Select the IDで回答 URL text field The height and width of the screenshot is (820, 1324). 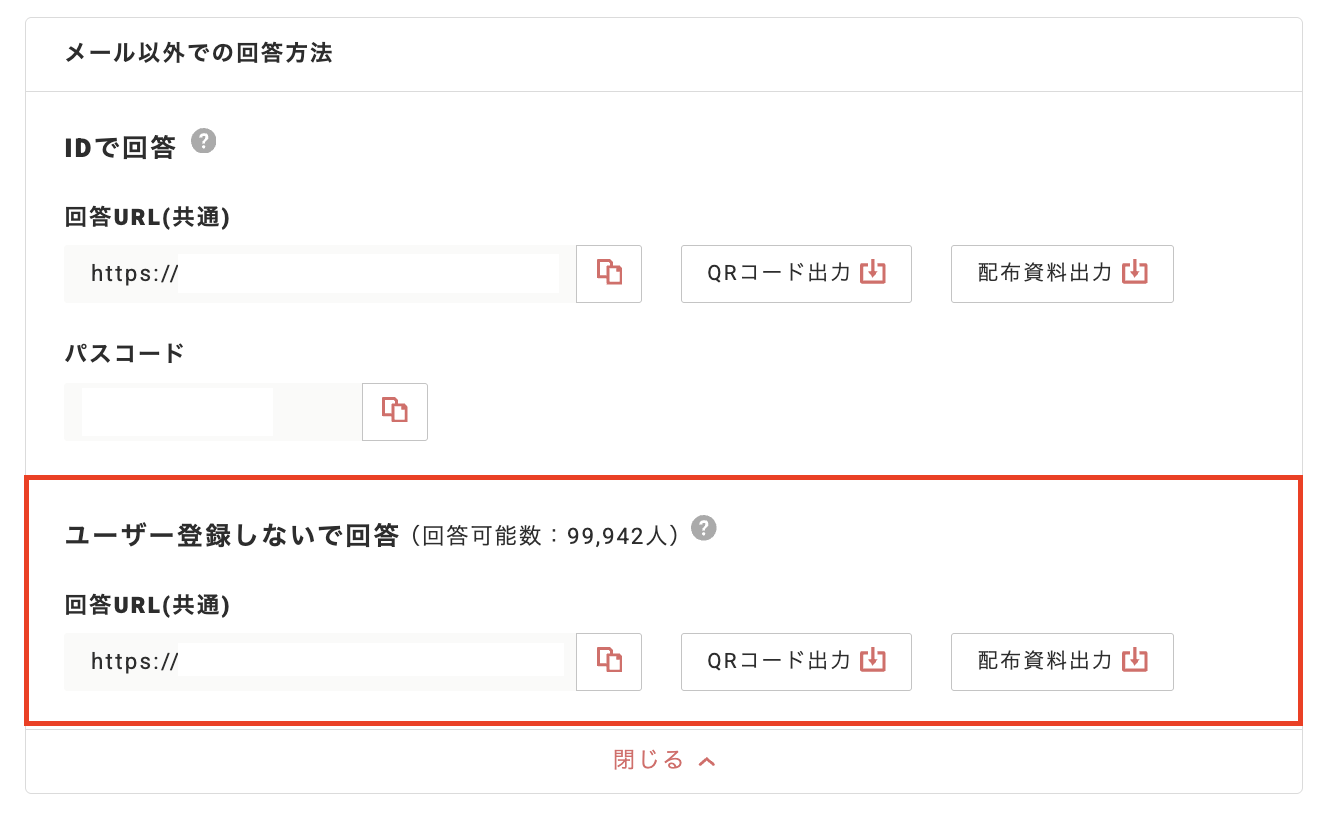320,273
